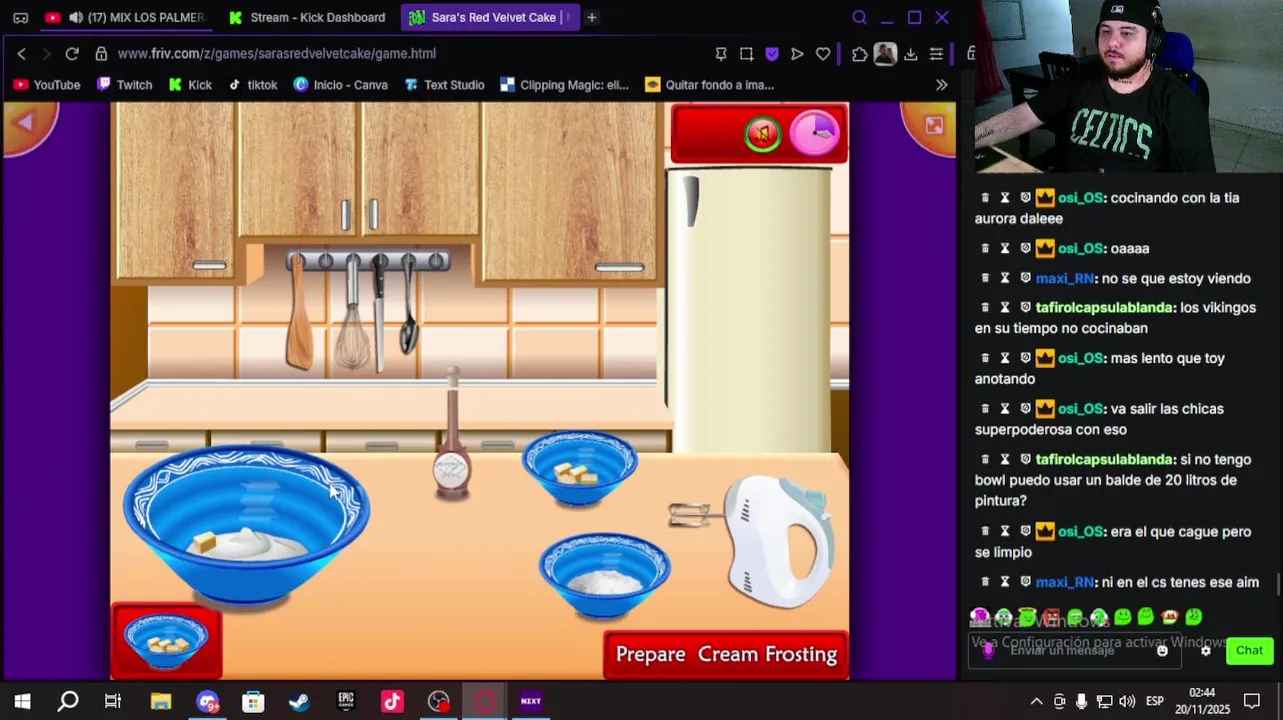Open the emoji picker in chat input
1283x720 pixels.
(1162, 651)
